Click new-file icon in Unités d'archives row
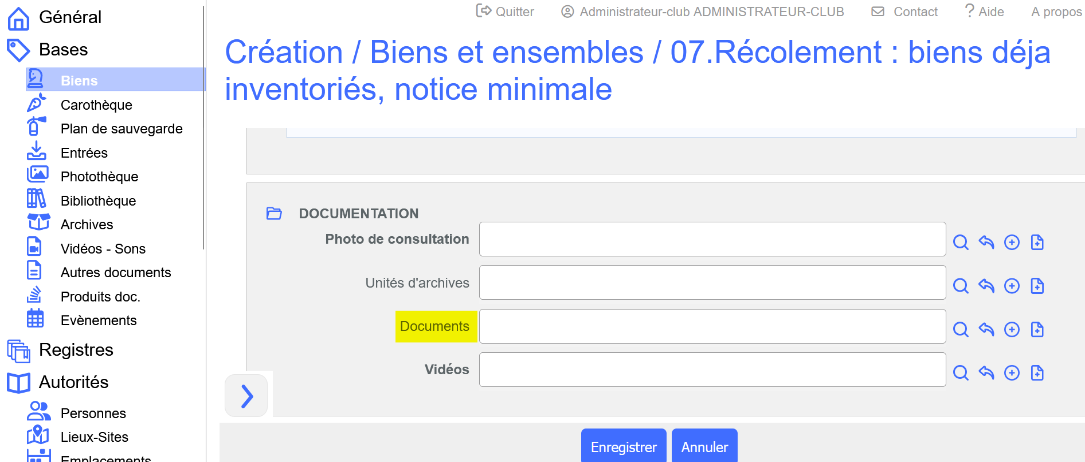1085x462 pixels. click(x=1037, y=286)
